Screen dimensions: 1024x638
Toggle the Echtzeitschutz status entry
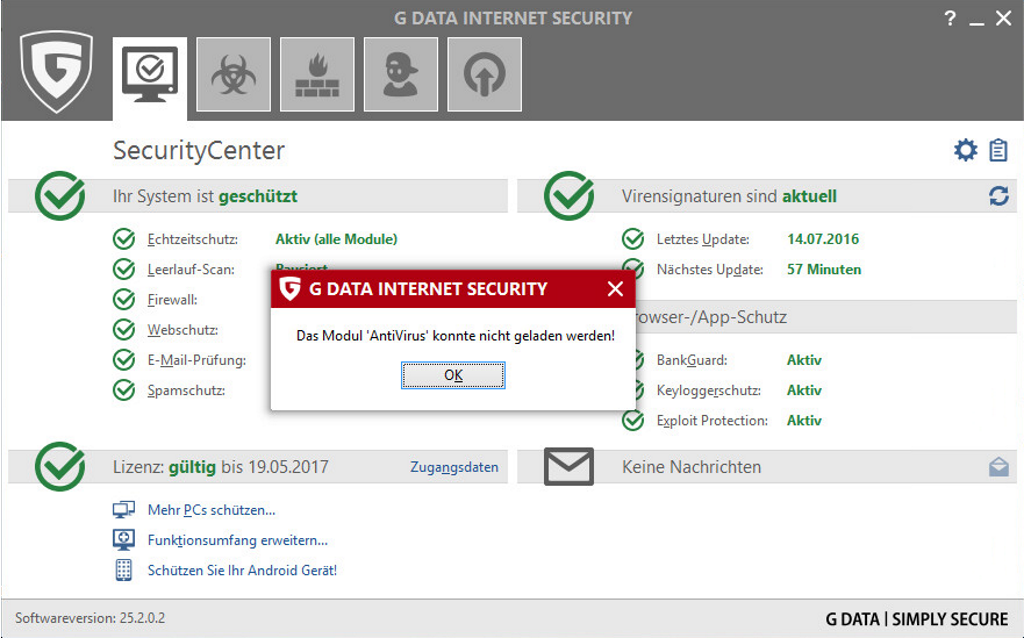(x=336, y=239)
